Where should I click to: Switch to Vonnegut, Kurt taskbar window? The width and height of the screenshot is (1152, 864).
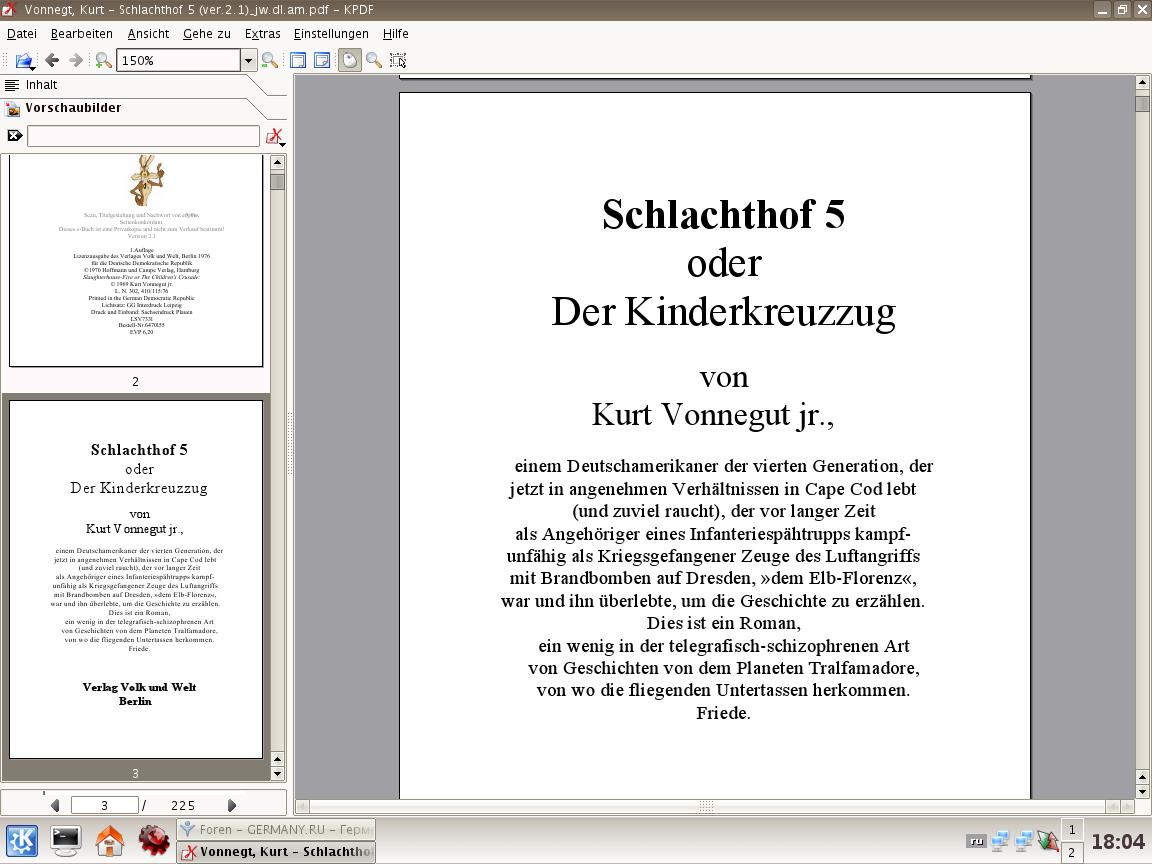point(276,852)
